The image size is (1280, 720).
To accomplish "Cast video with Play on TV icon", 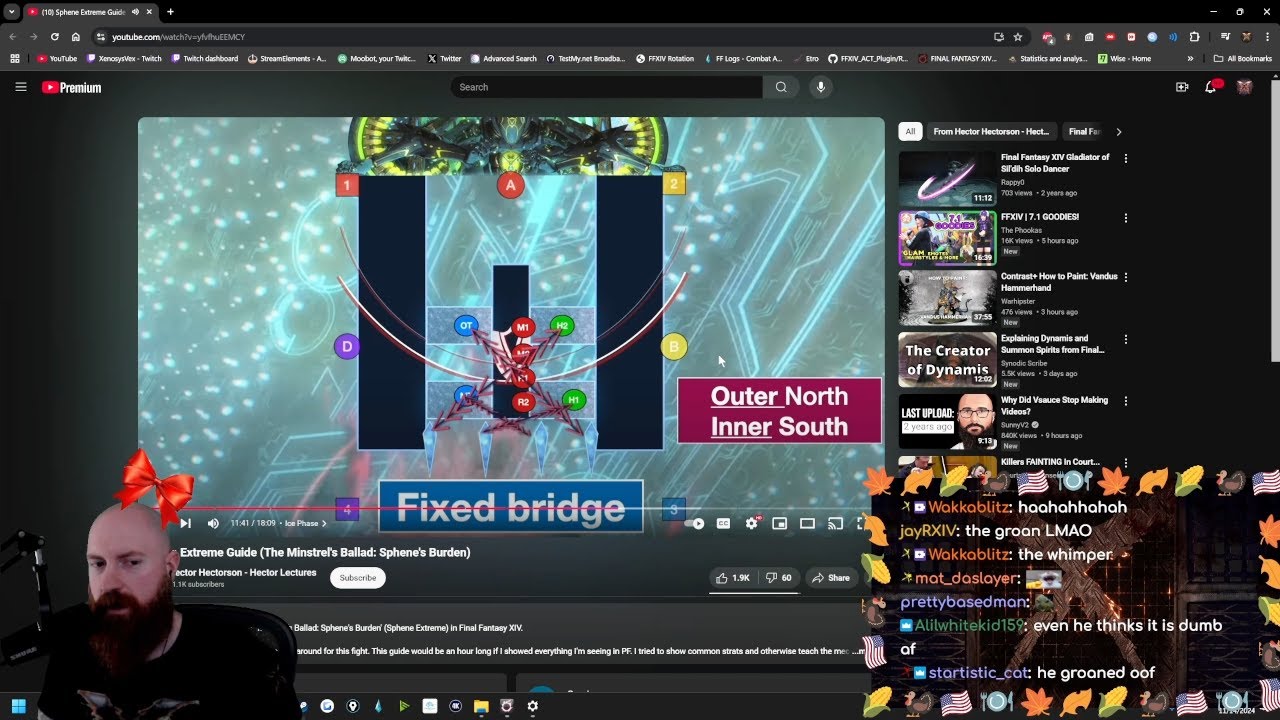I will tap(835, 523).
